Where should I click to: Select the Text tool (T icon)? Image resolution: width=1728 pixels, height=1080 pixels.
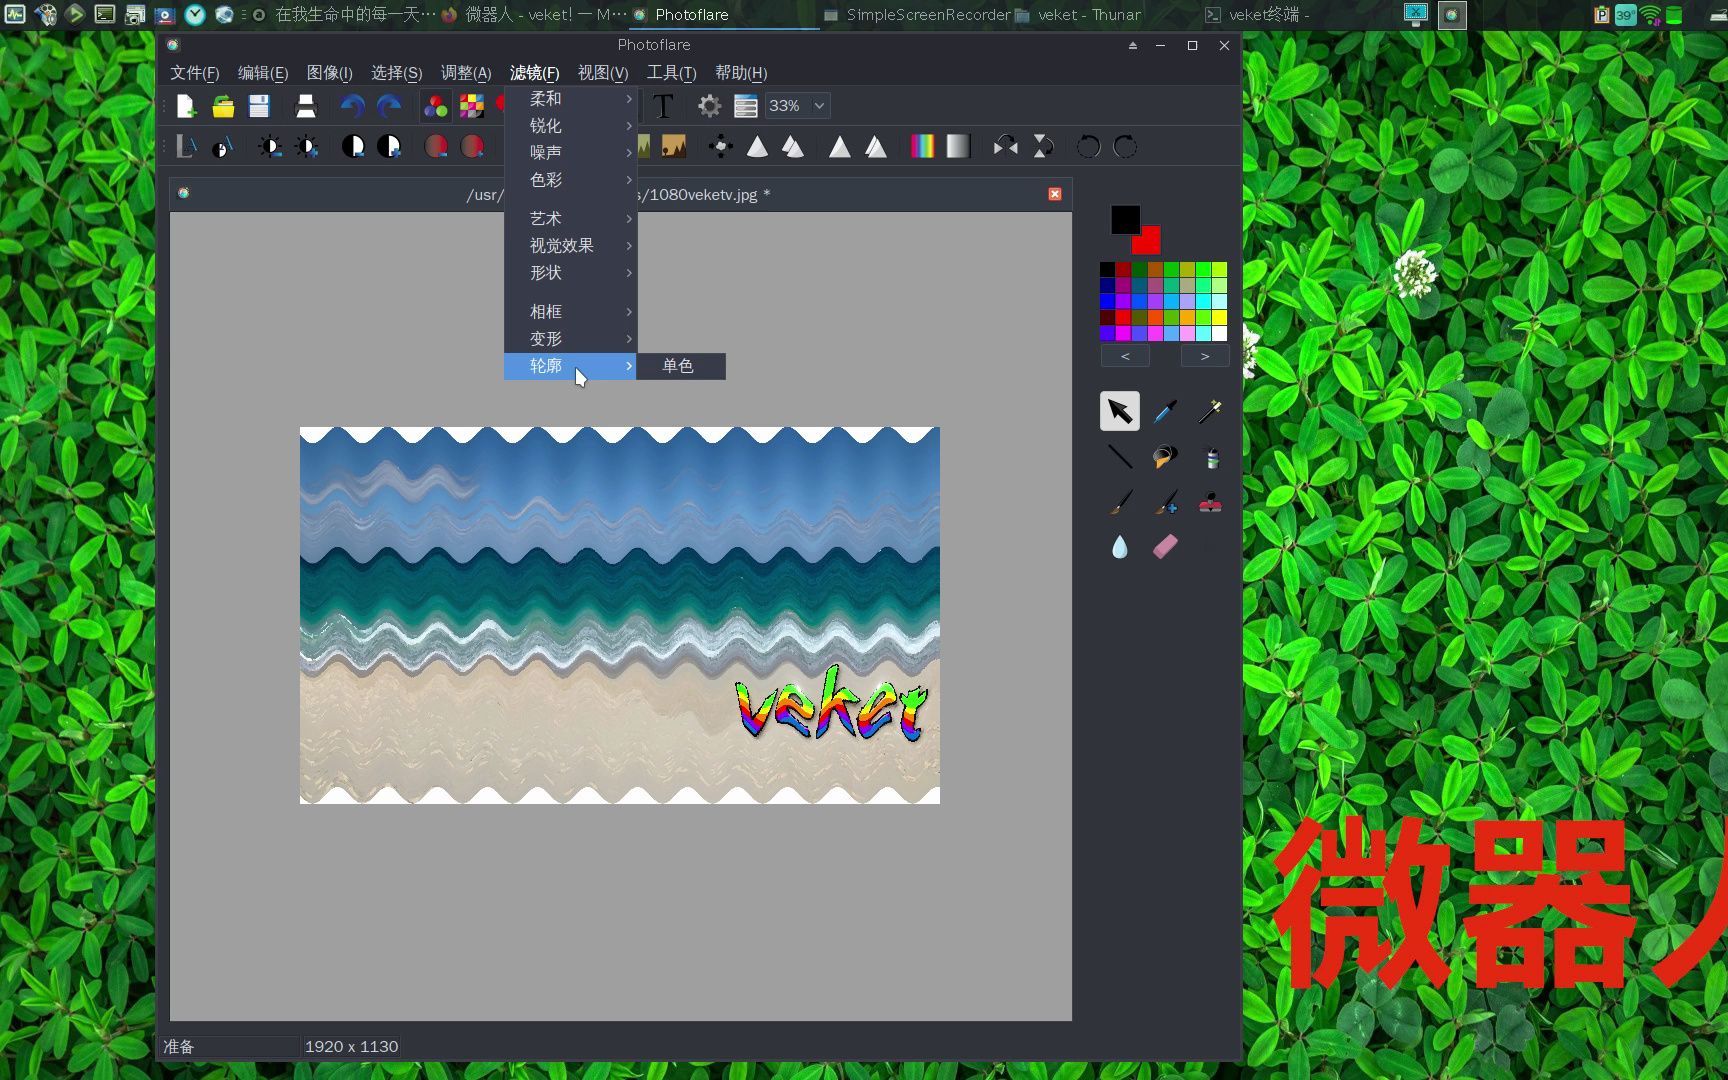(662, 106)
